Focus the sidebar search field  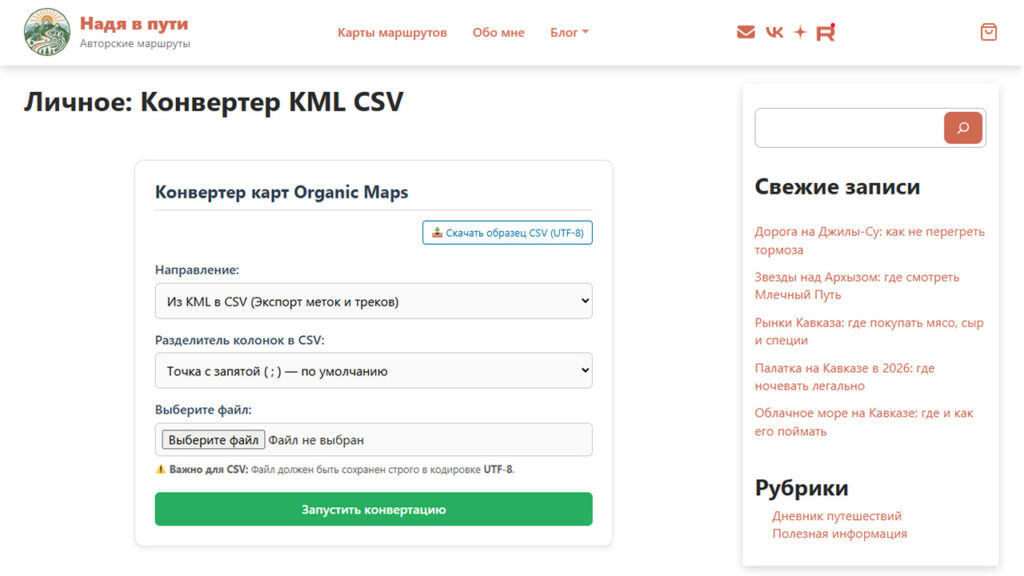pyautogui.click(x=849, y=128)
